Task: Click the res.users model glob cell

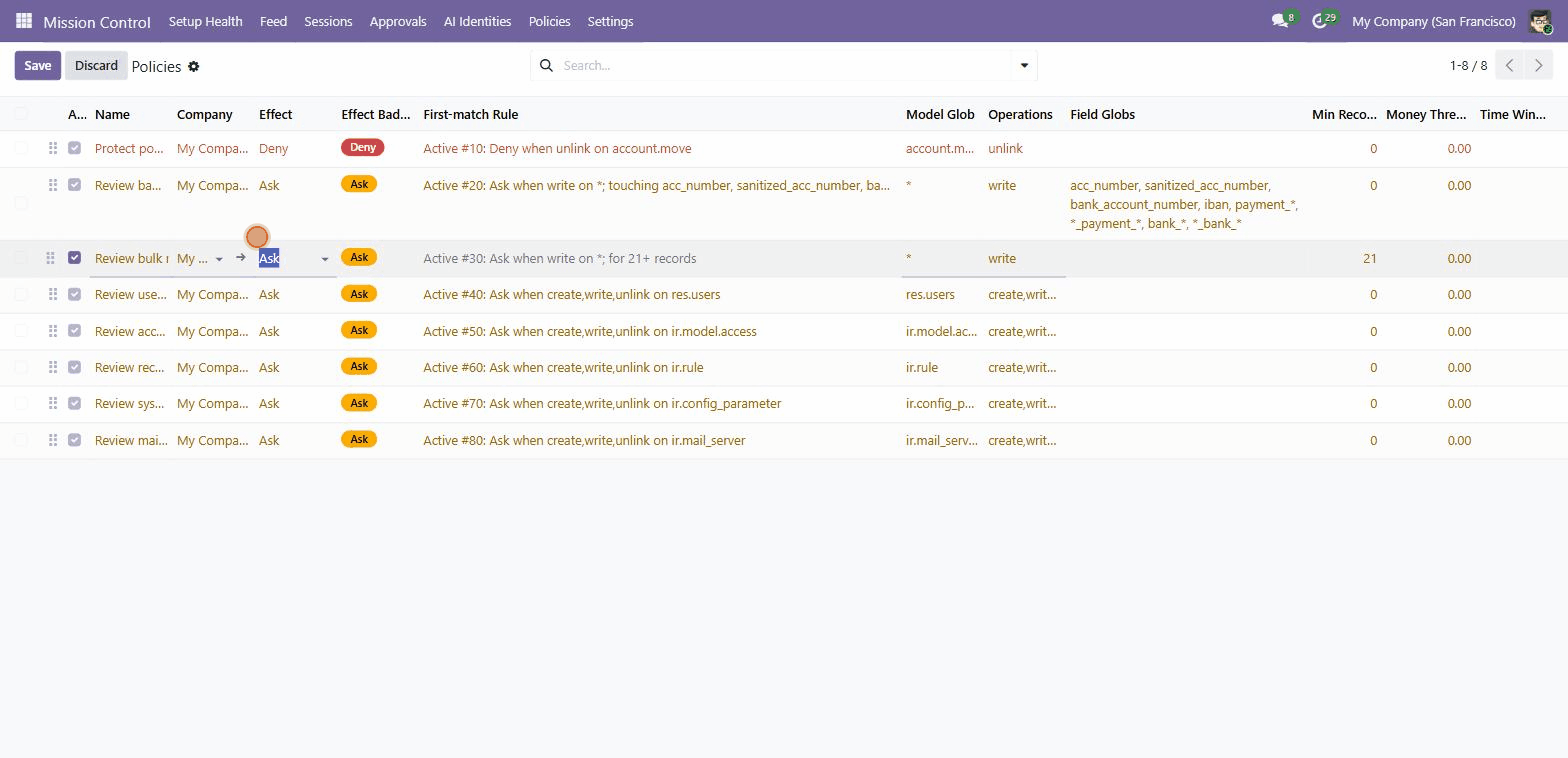Action: 940,294
